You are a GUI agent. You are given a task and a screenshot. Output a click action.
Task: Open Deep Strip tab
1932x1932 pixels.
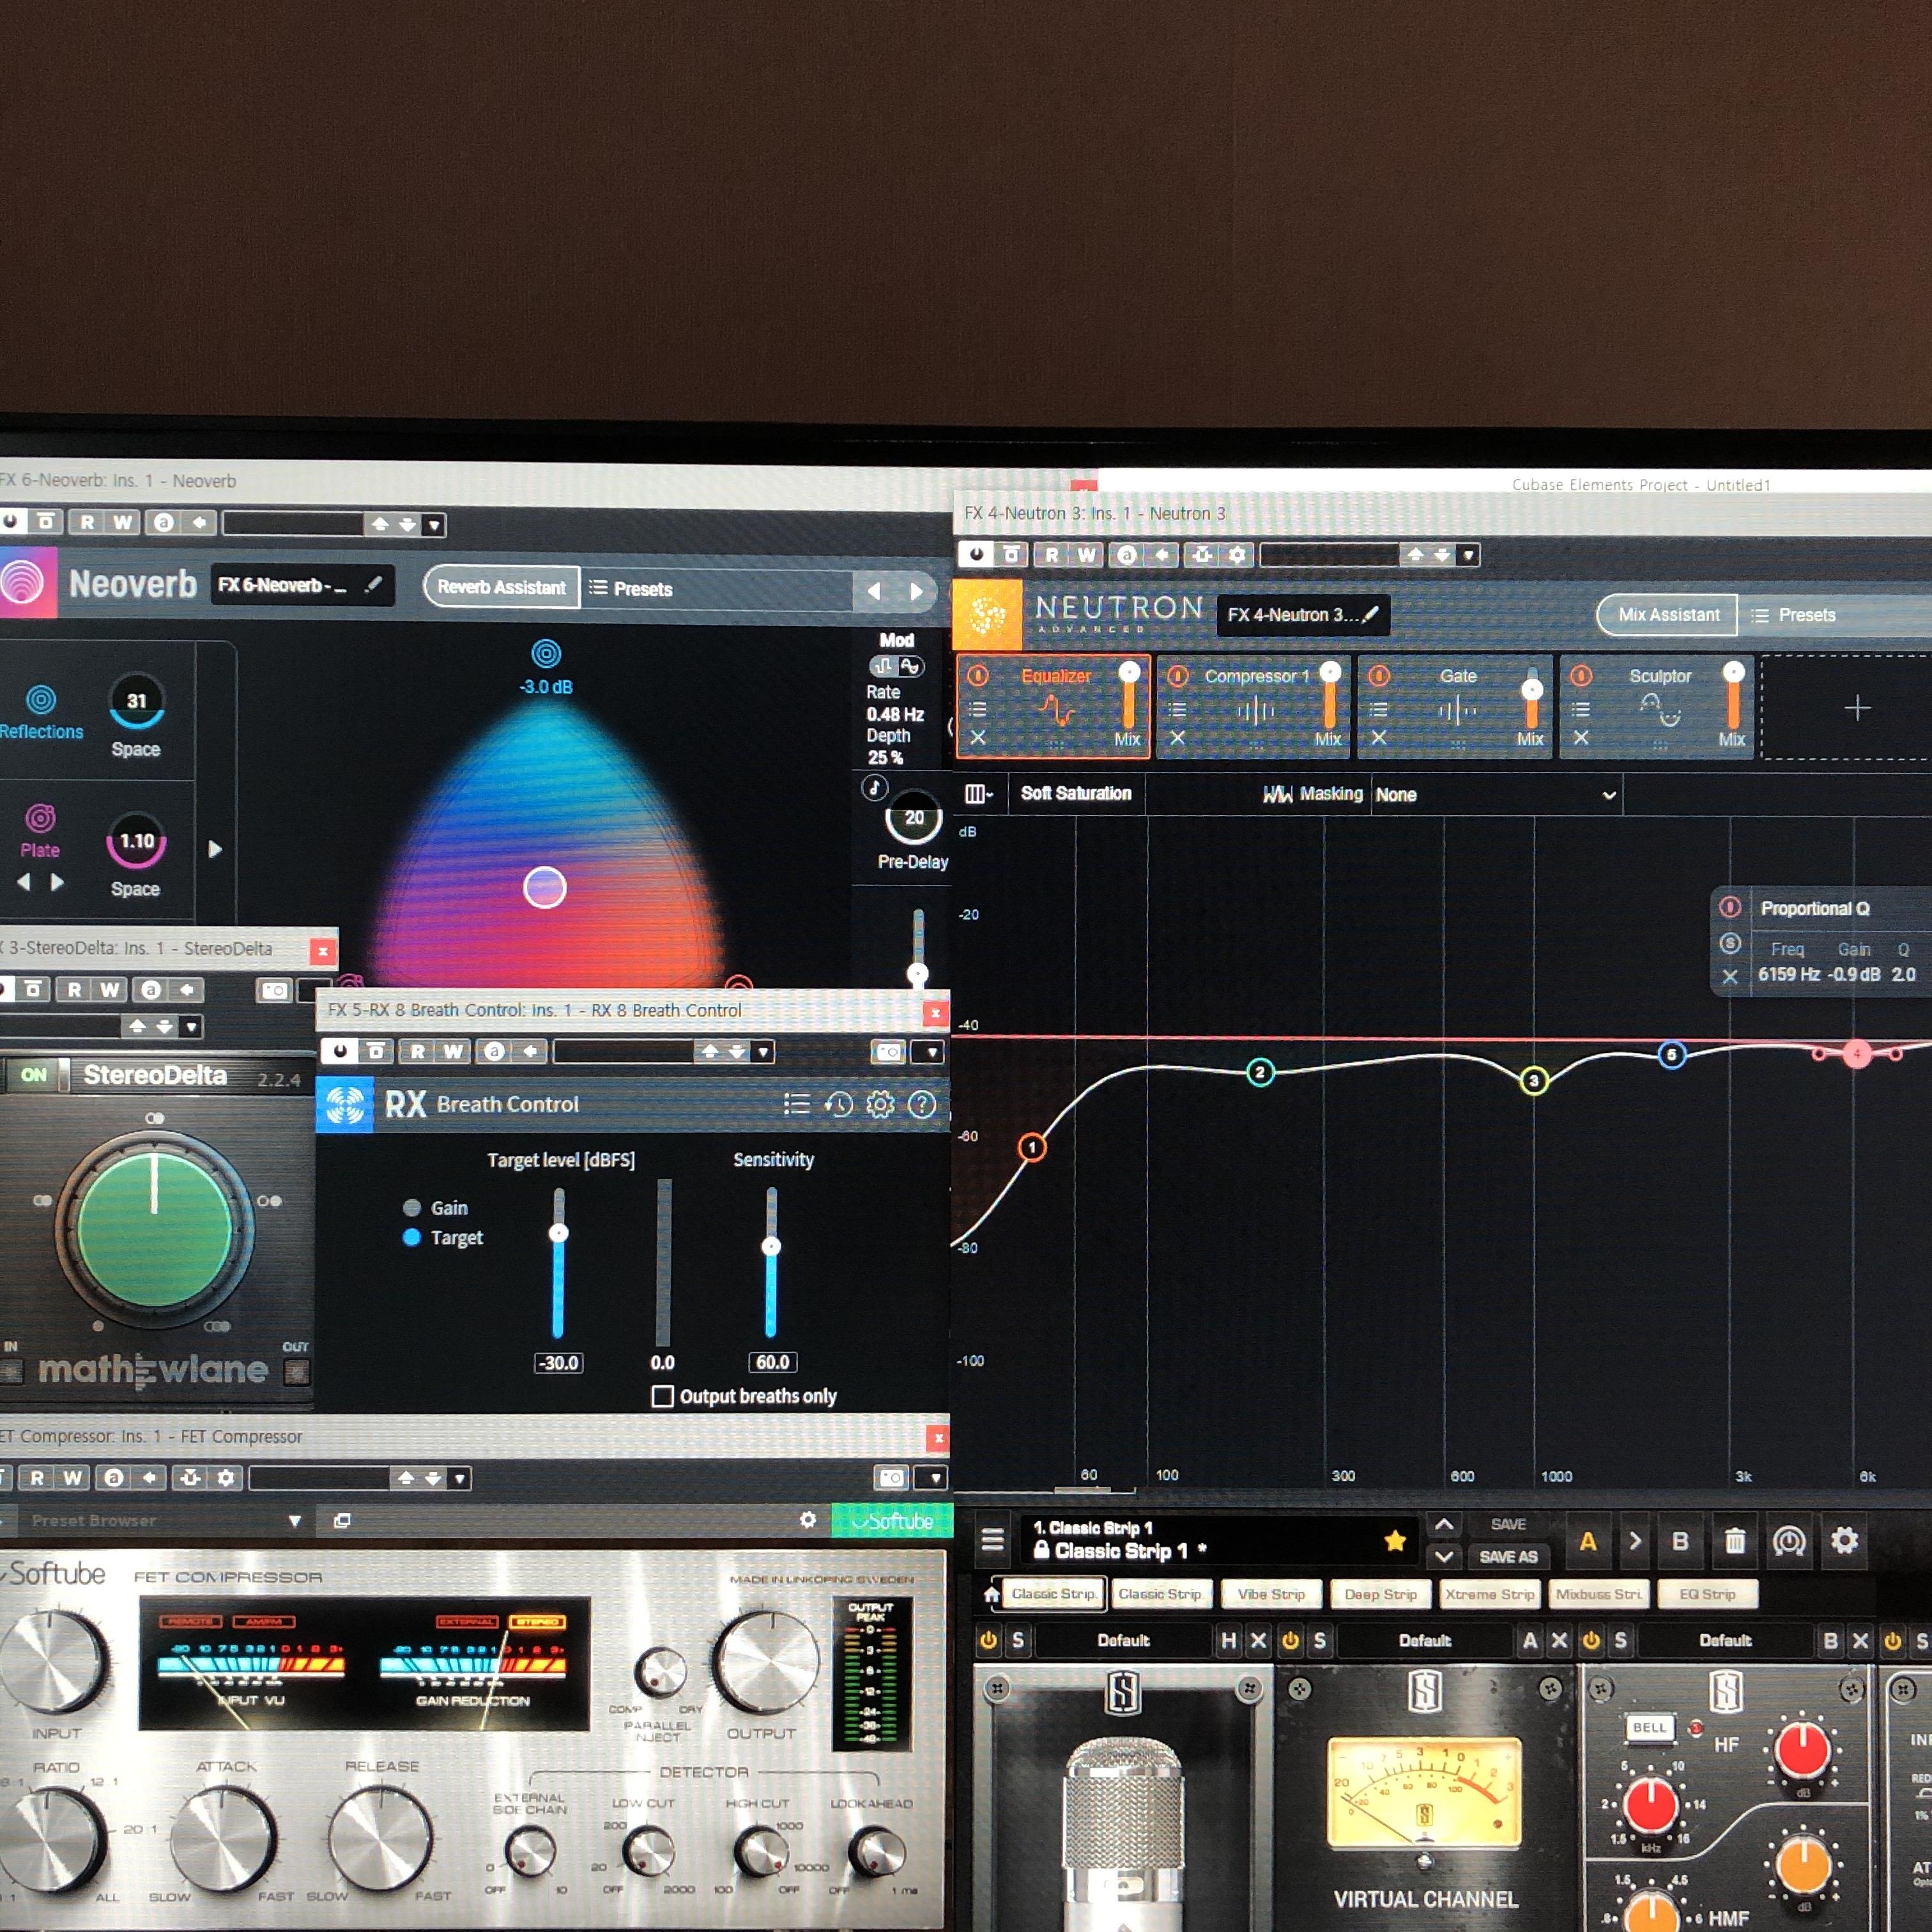click(x=1380, y=1594)
